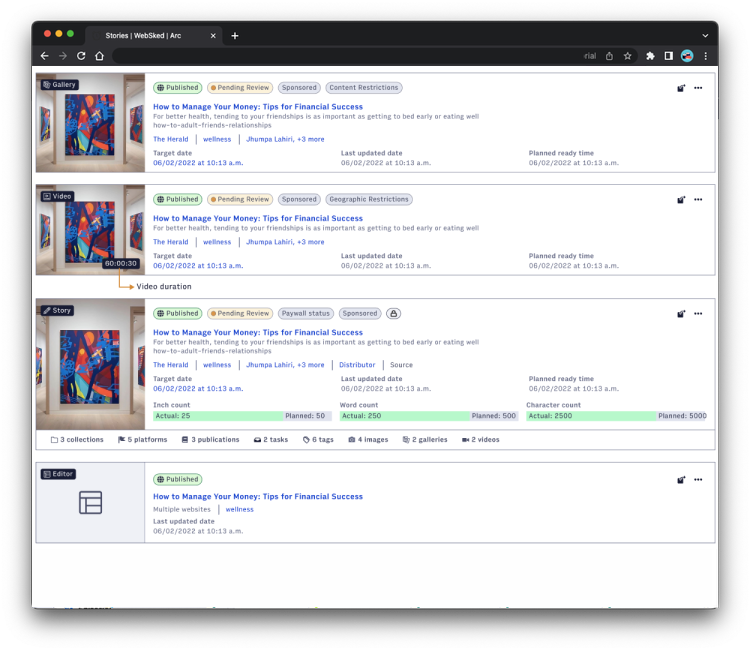750x651 pixels.
Task: Select the Stories | WebSked | Arc tab
Action: pos(154,36)
